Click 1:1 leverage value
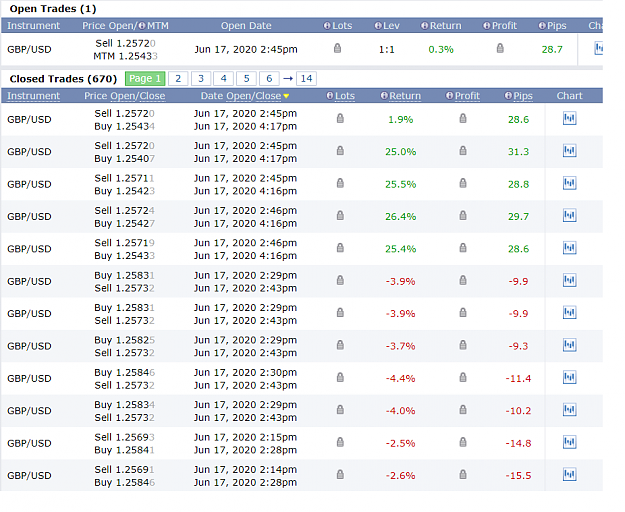The height and width of the screenshot is (512, 625). point(386,49)
